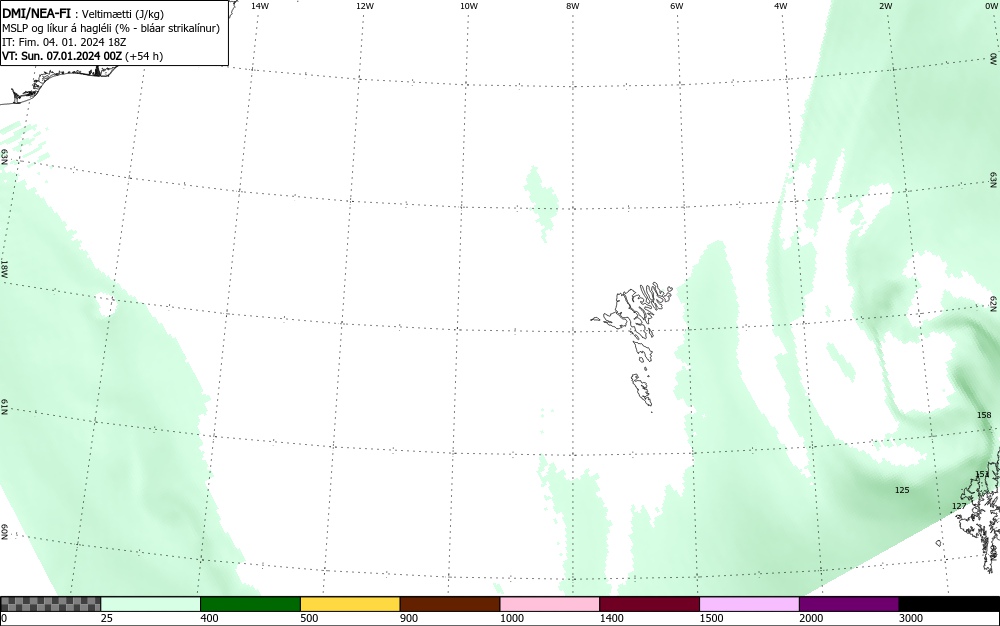
Task: Pick the light pink legend swatch
Action: click(550, 604)
